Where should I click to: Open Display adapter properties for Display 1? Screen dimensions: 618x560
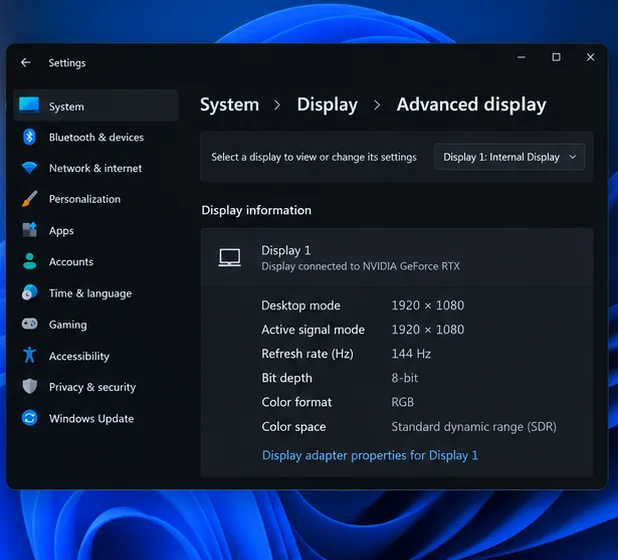[370, 455]
